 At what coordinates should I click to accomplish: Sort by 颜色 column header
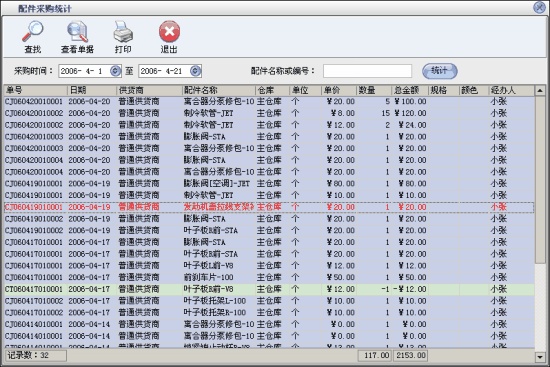pyautogui.click(x=474, y=91)
